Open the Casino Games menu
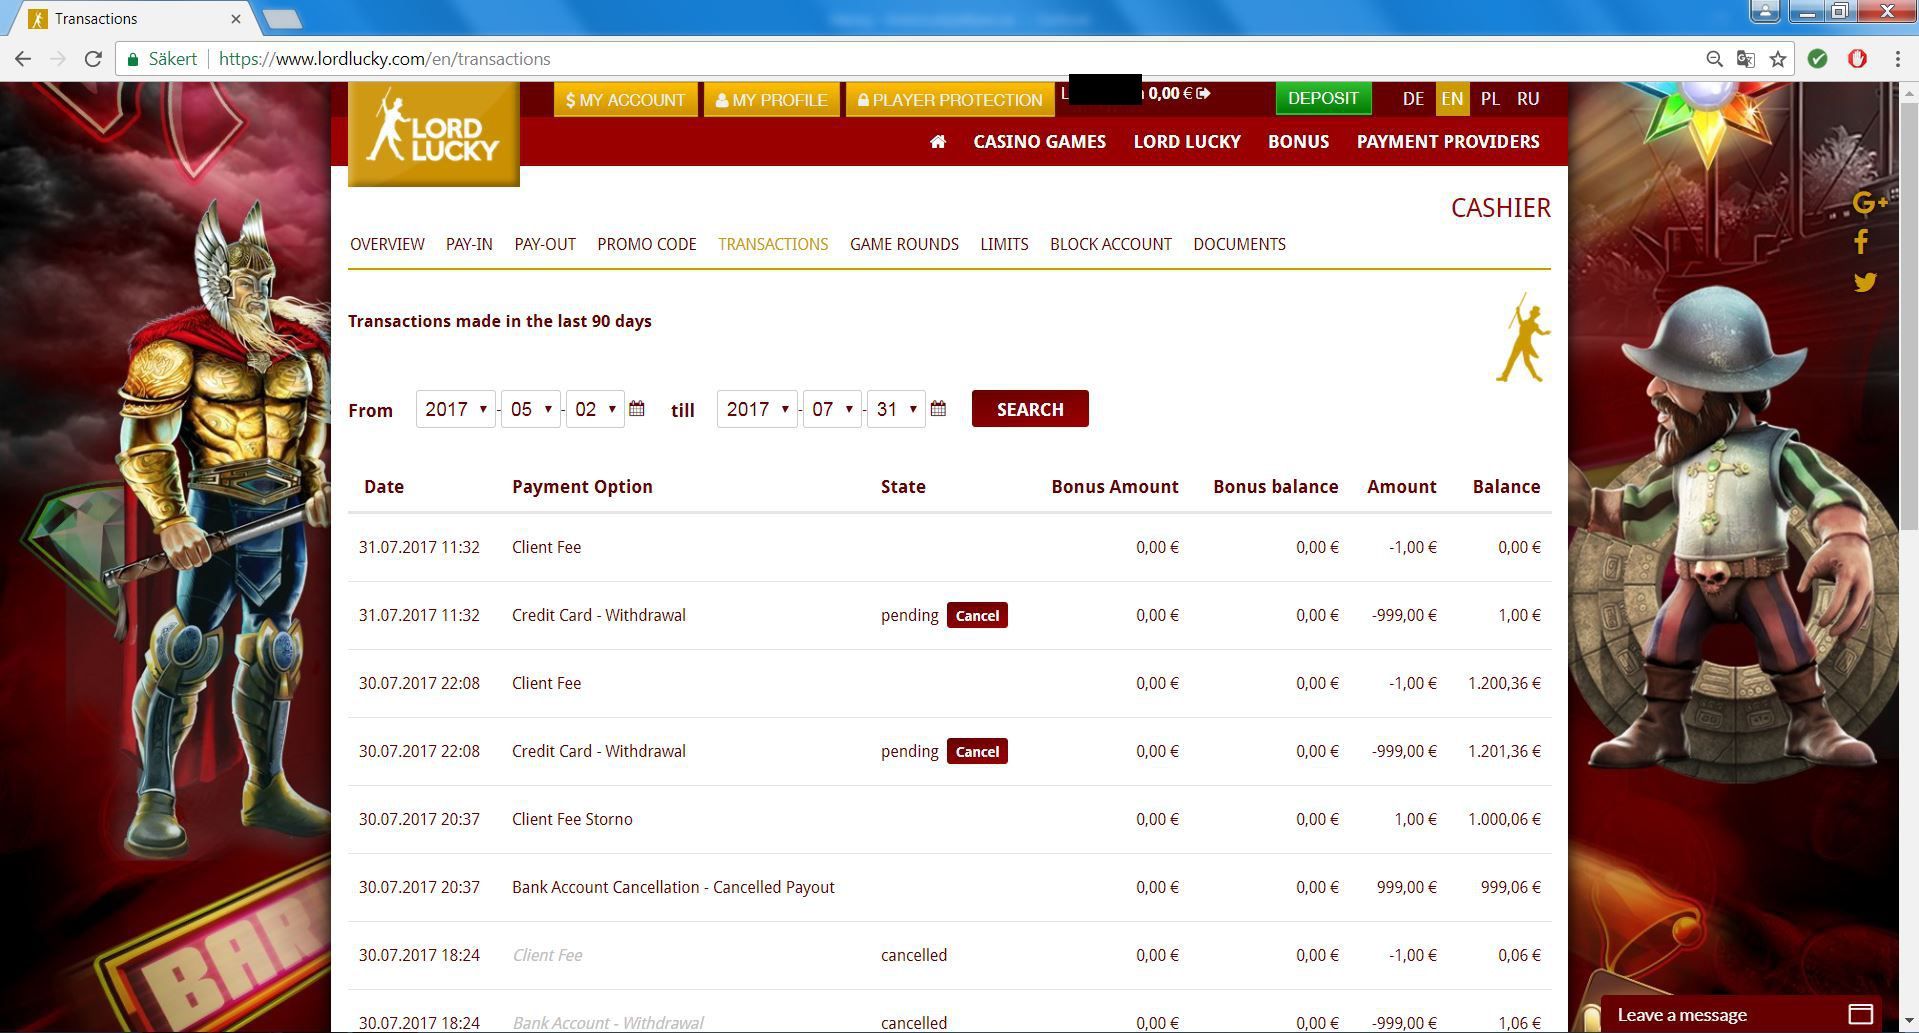1919x1033 pixels. [1040, 142]
